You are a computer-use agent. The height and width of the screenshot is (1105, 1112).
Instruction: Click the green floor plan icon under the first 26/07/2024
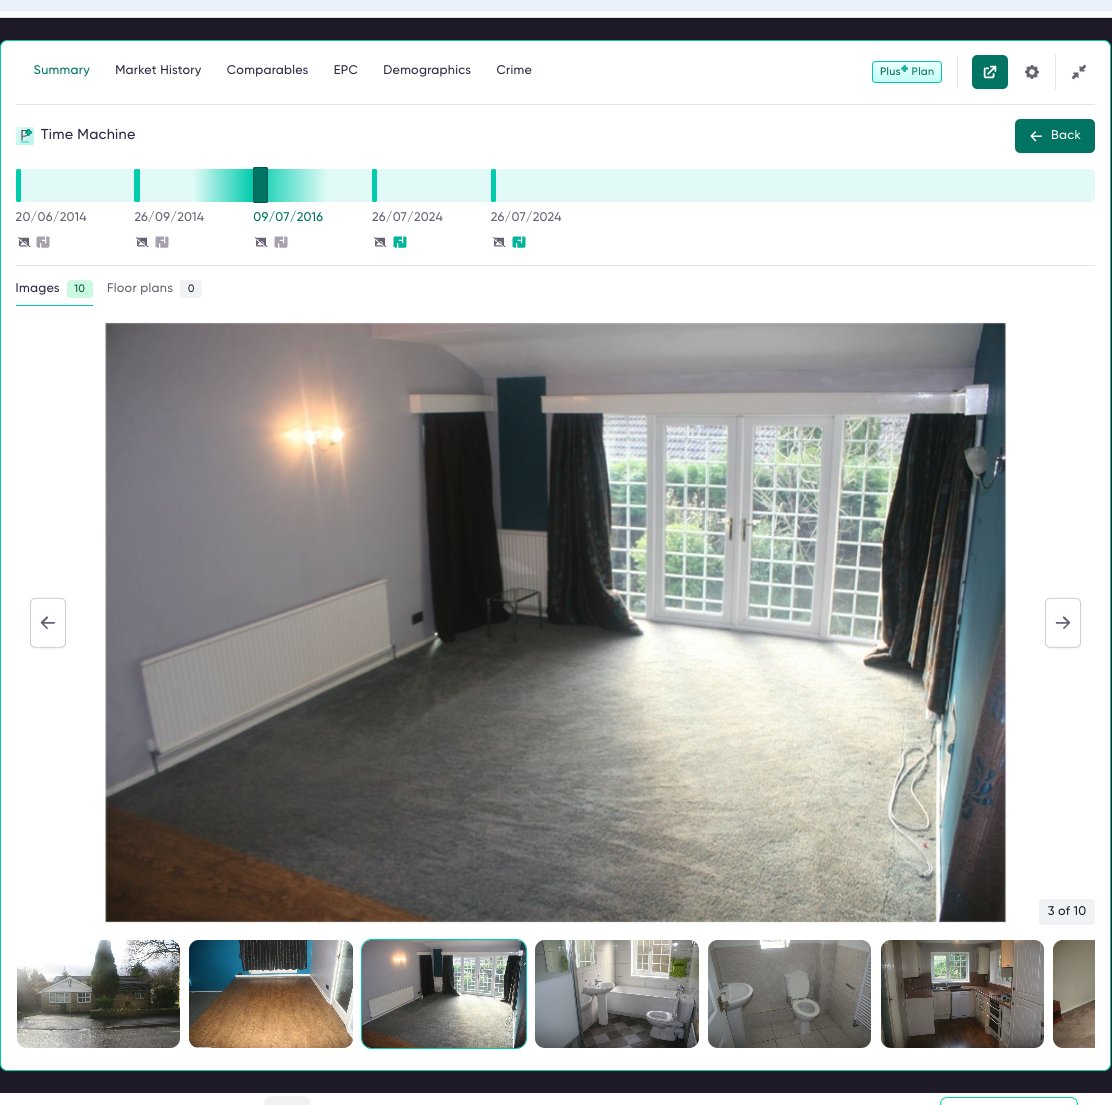[400, 243]
